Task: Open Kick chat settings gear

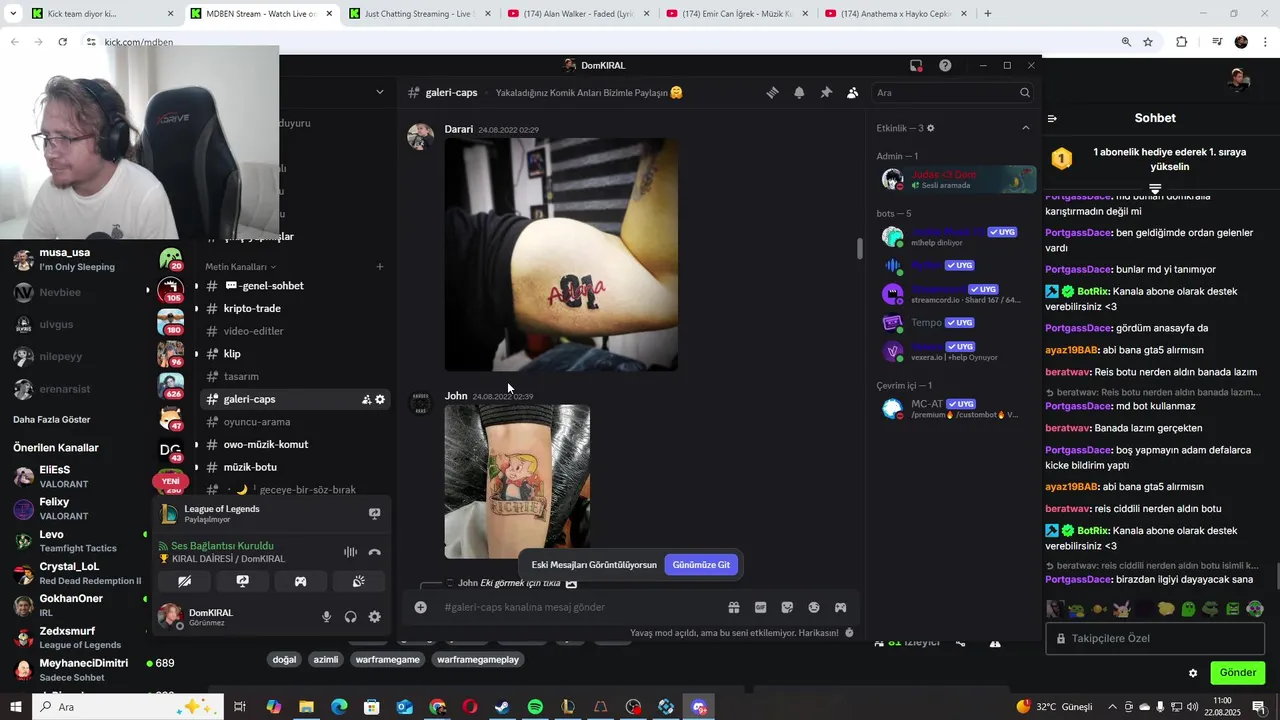Action: [x=1193, y=673]
